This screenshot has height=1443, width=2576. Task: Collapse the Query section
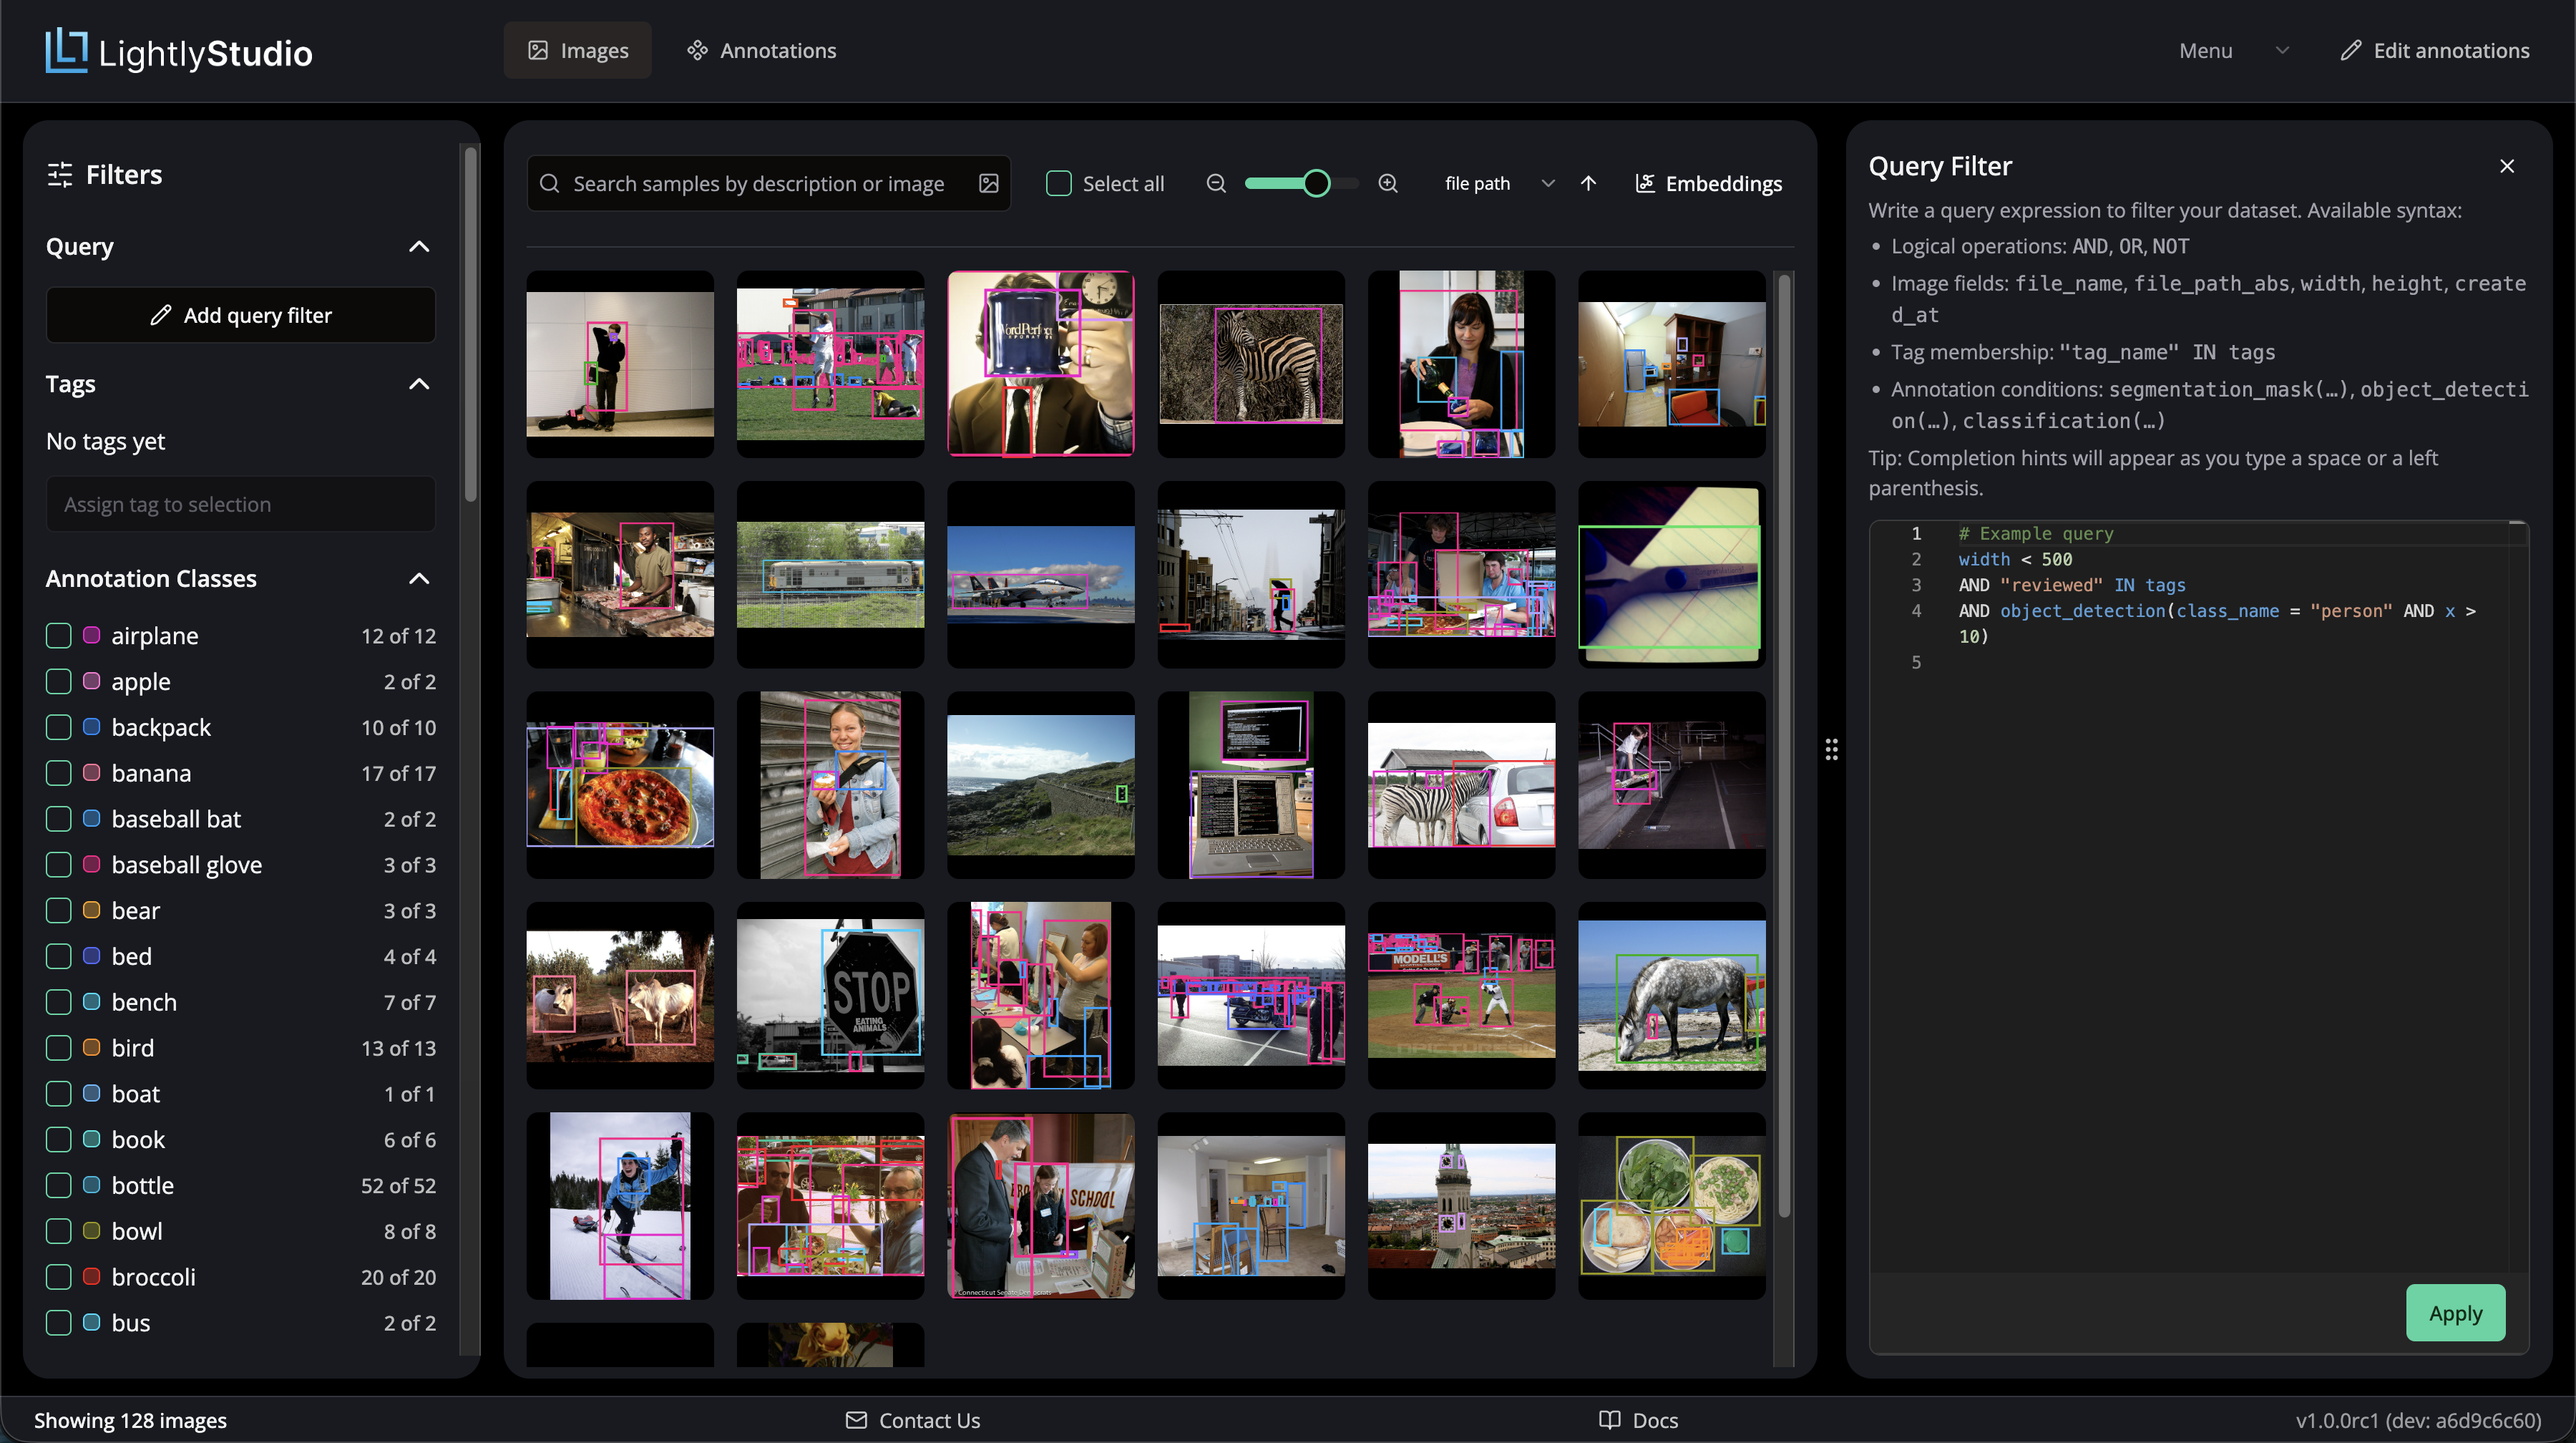tap(419, 246)
